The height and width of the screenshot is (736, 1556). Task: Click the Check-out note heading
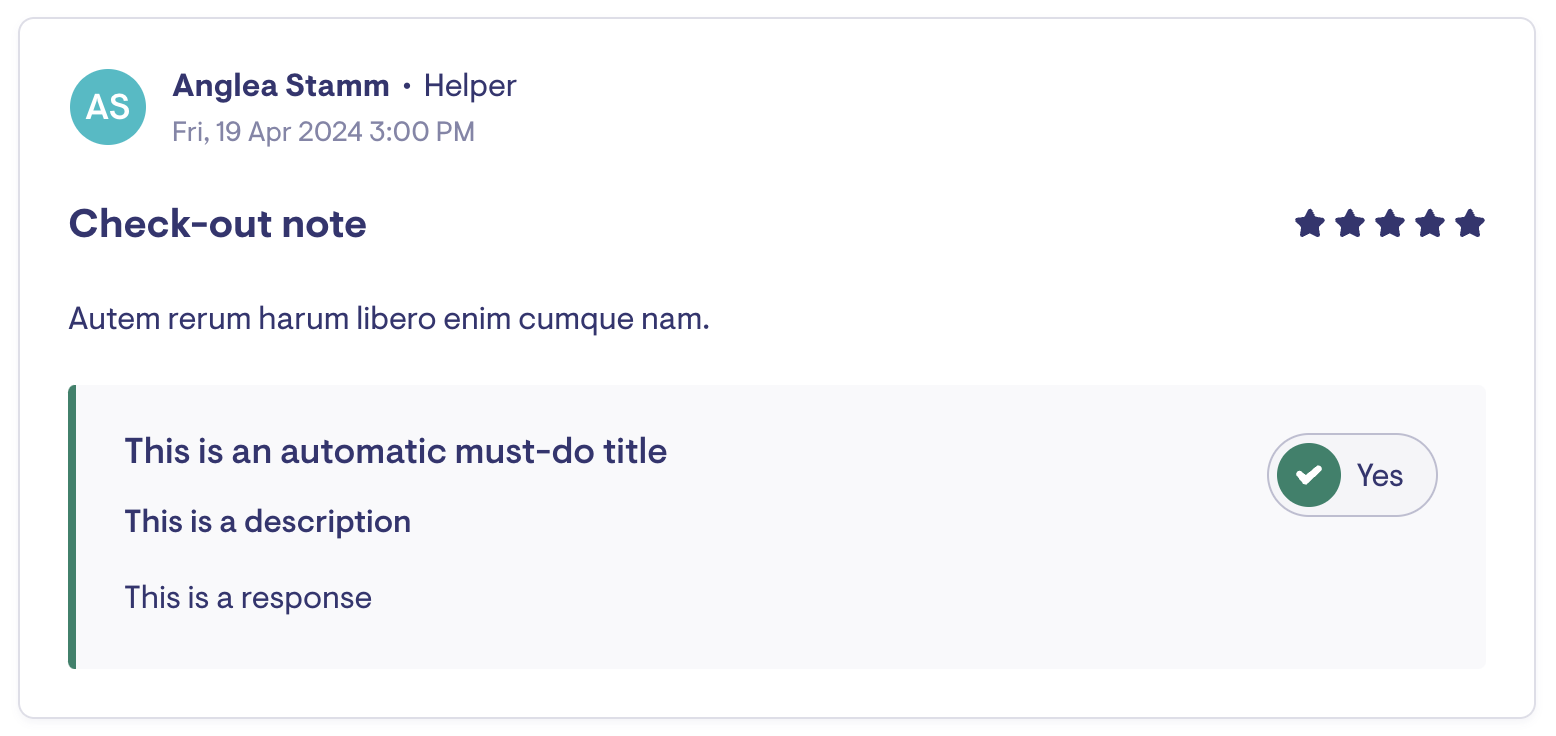pyautogui.click(x=217, y=224)
